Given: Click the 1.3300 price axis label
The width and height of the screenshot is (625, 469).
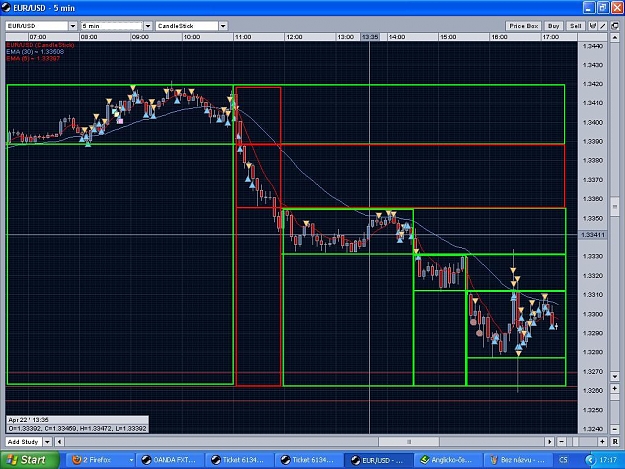Looking at the screenshot, I should point(592,314).
